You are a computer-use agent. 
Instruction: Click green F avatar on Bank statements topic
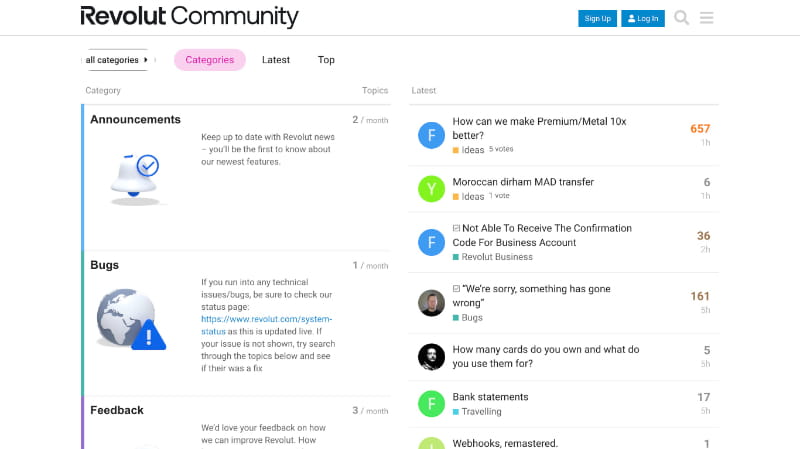(431, 404)
